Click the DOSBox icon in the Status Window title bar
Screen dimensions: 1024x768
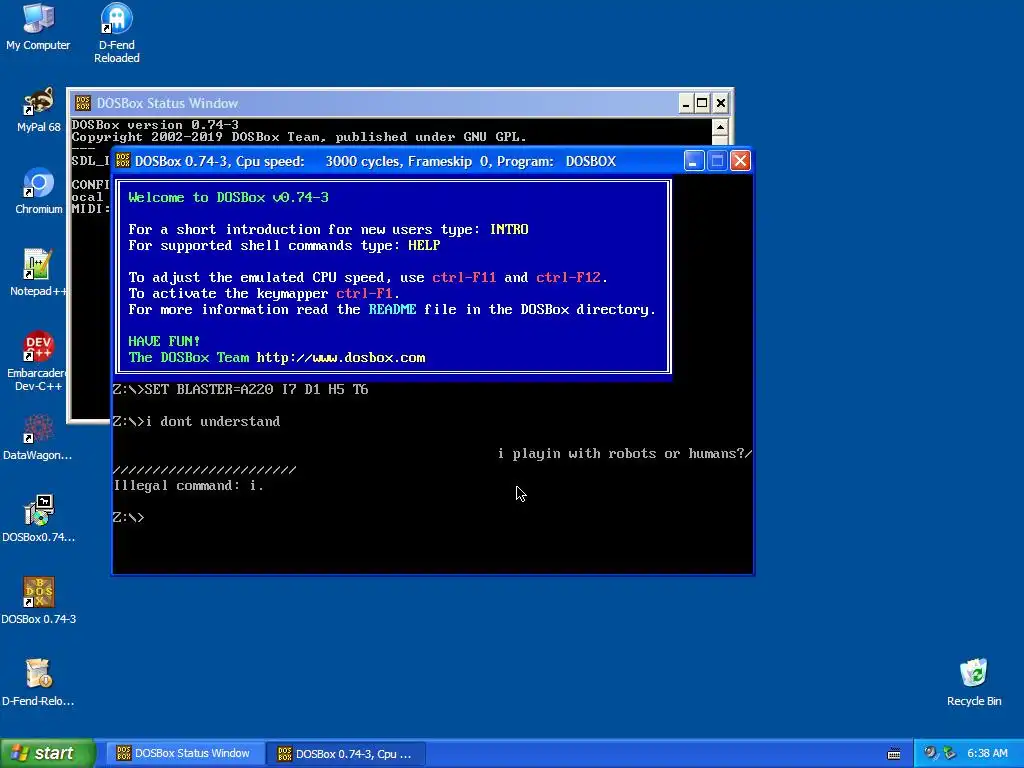(x=83, y=103)
